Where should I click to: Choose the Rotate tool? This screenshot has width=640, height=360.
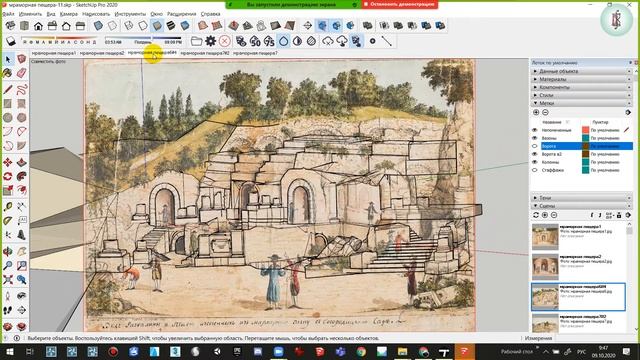point(8,176)
